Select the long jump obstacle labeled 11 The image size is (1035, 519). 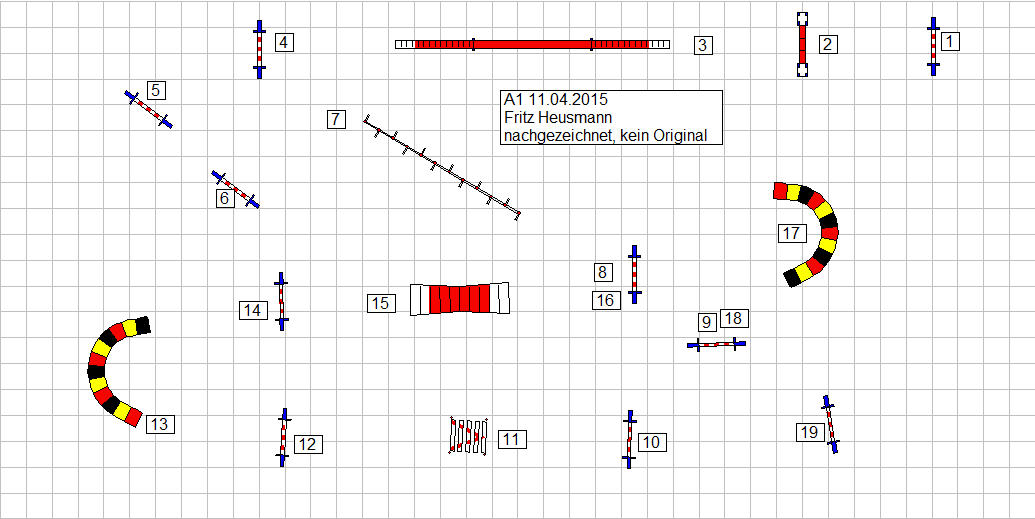click(468, 436)
